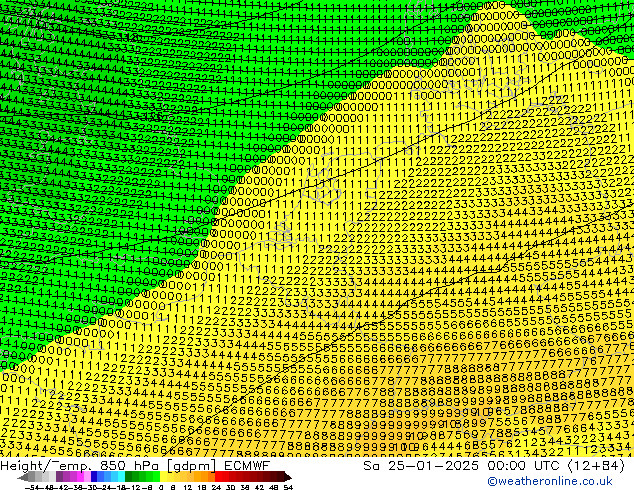Click the dark maroon arrow end of the color scale
The width and height of the screenshot is (634, 490).
point(288,477)
